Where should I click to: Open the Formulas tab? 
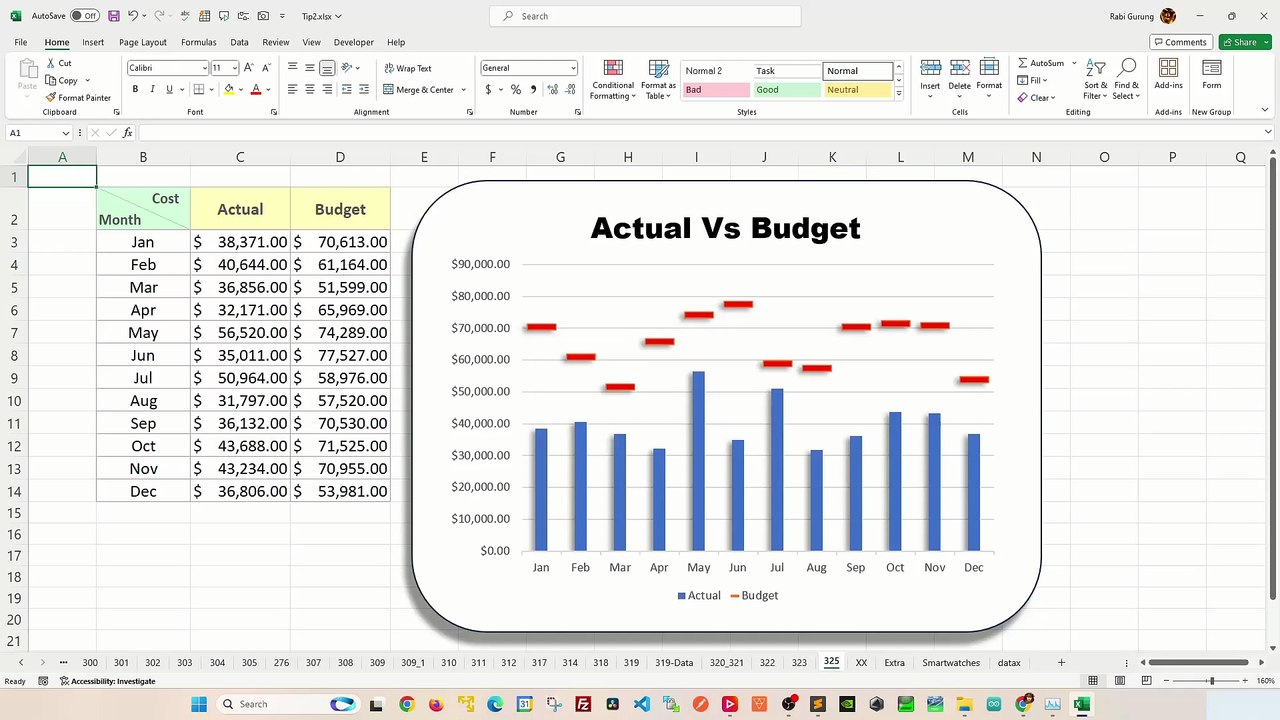pos(198,42)
